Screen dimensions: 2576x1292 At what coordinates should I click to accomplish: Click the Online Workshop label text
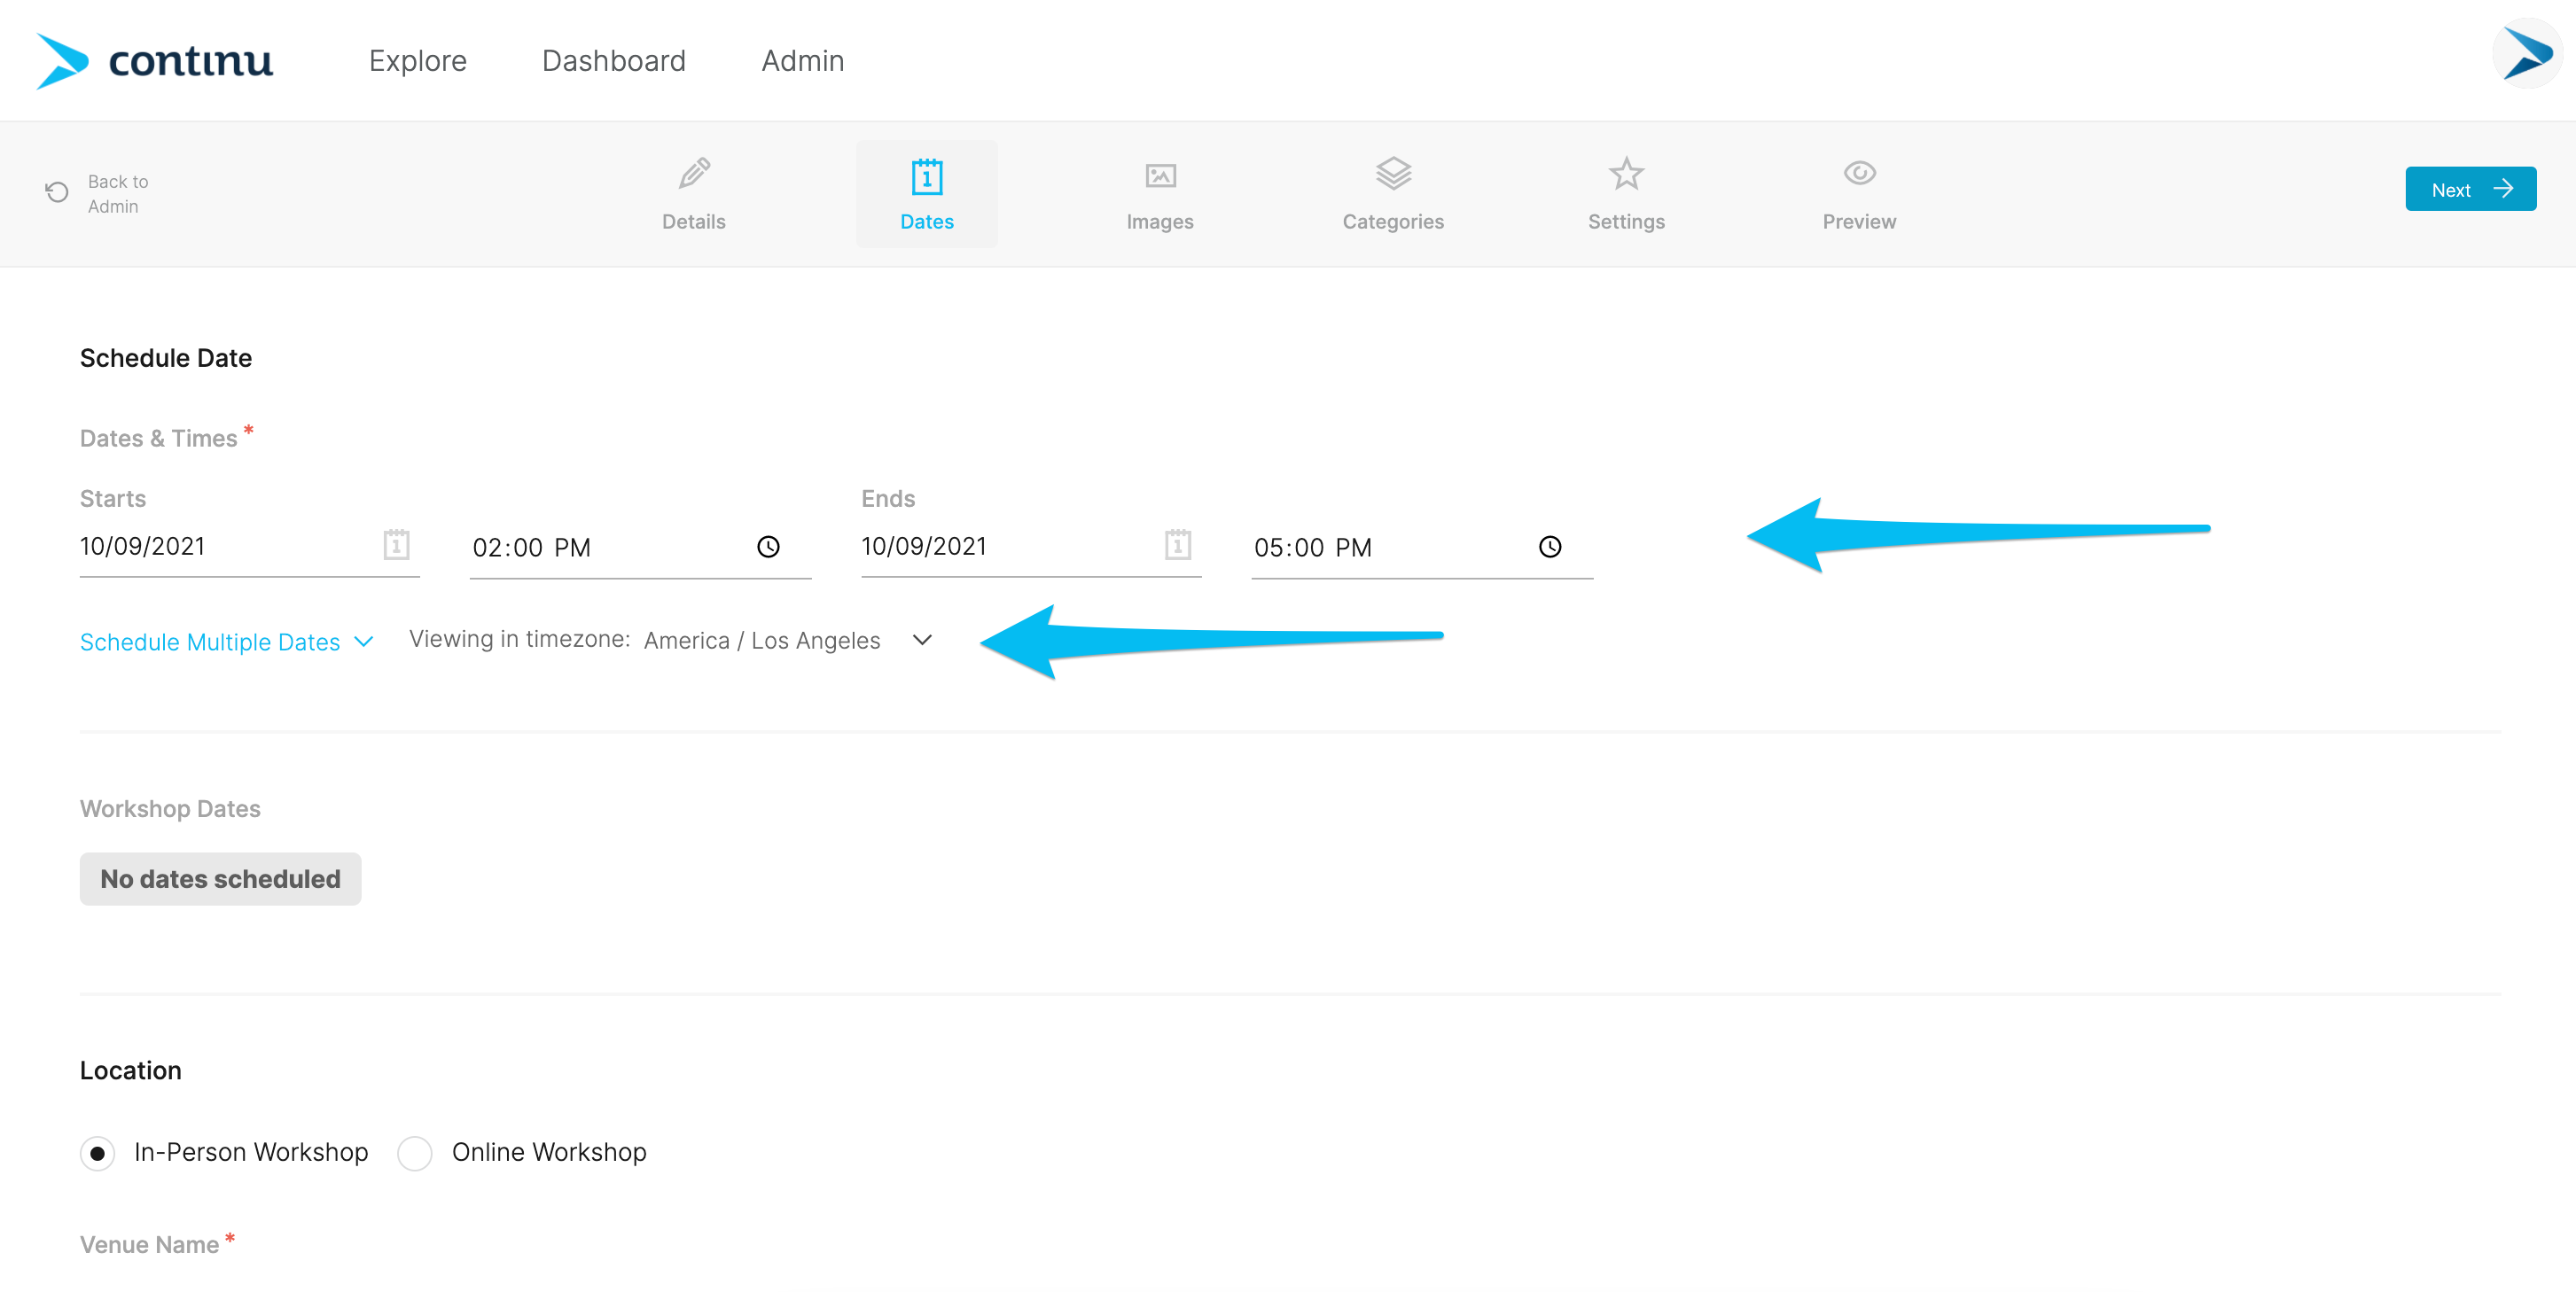[549, 1152]
